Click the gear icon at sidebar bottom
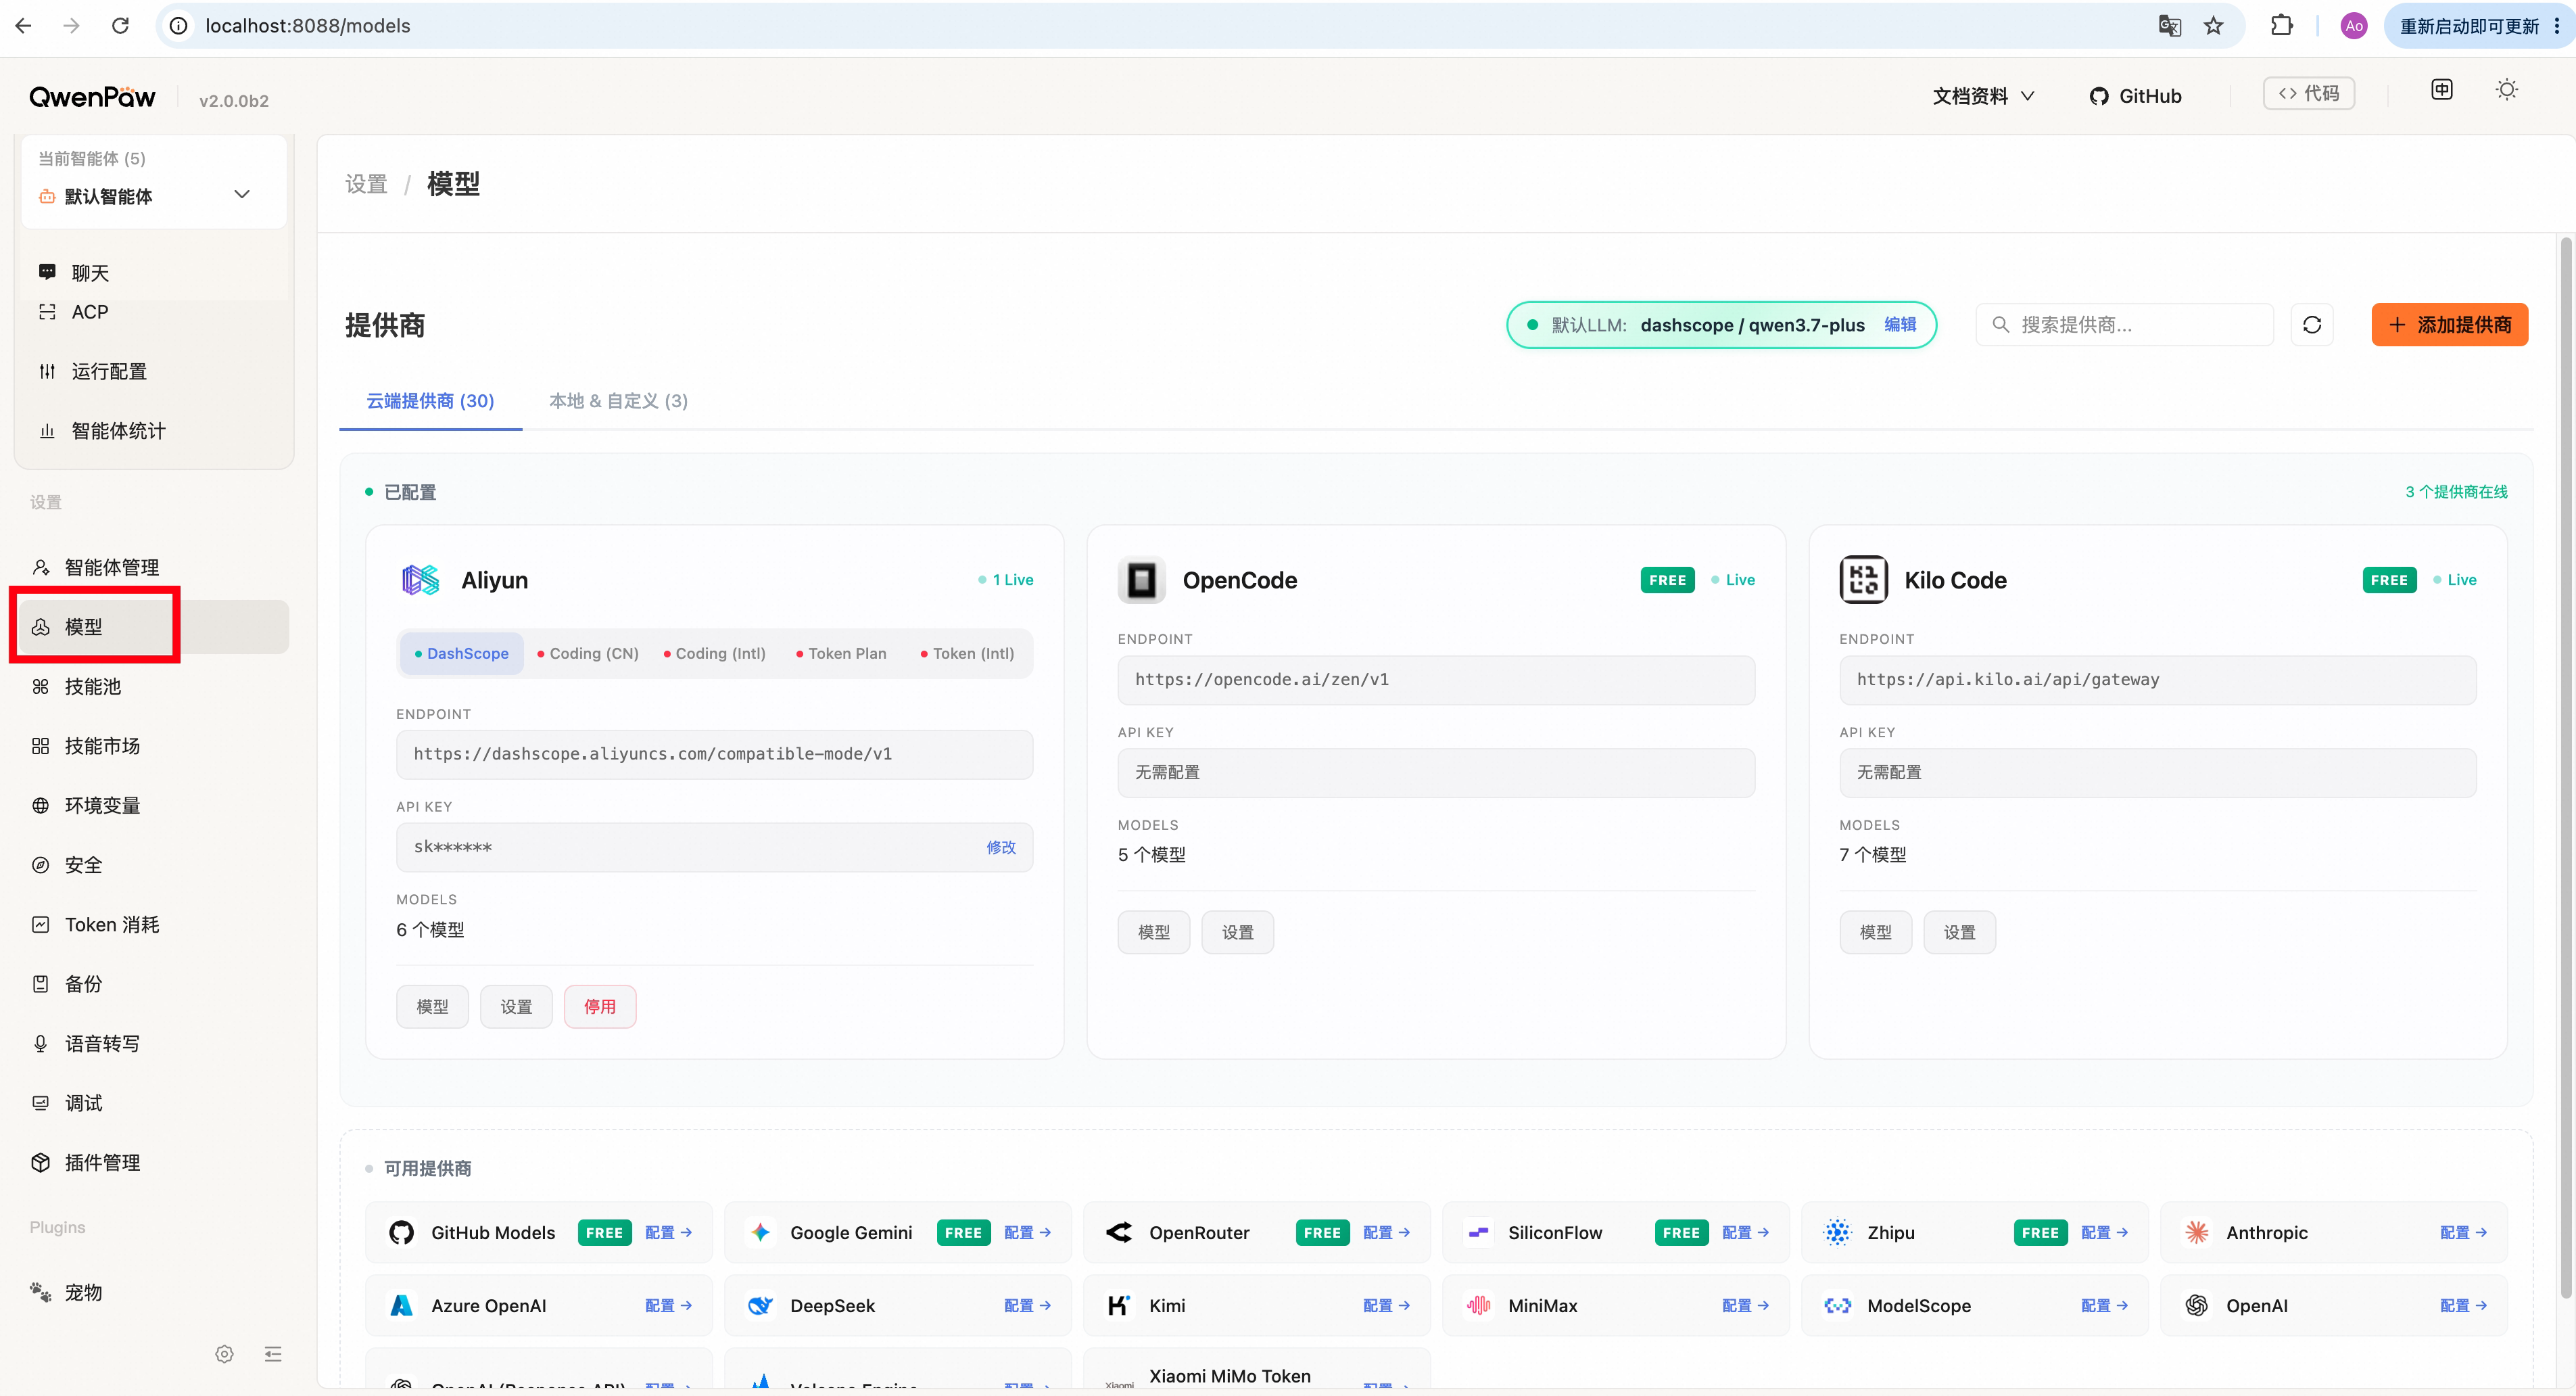2576x1396 pixels. point(224,1354)
